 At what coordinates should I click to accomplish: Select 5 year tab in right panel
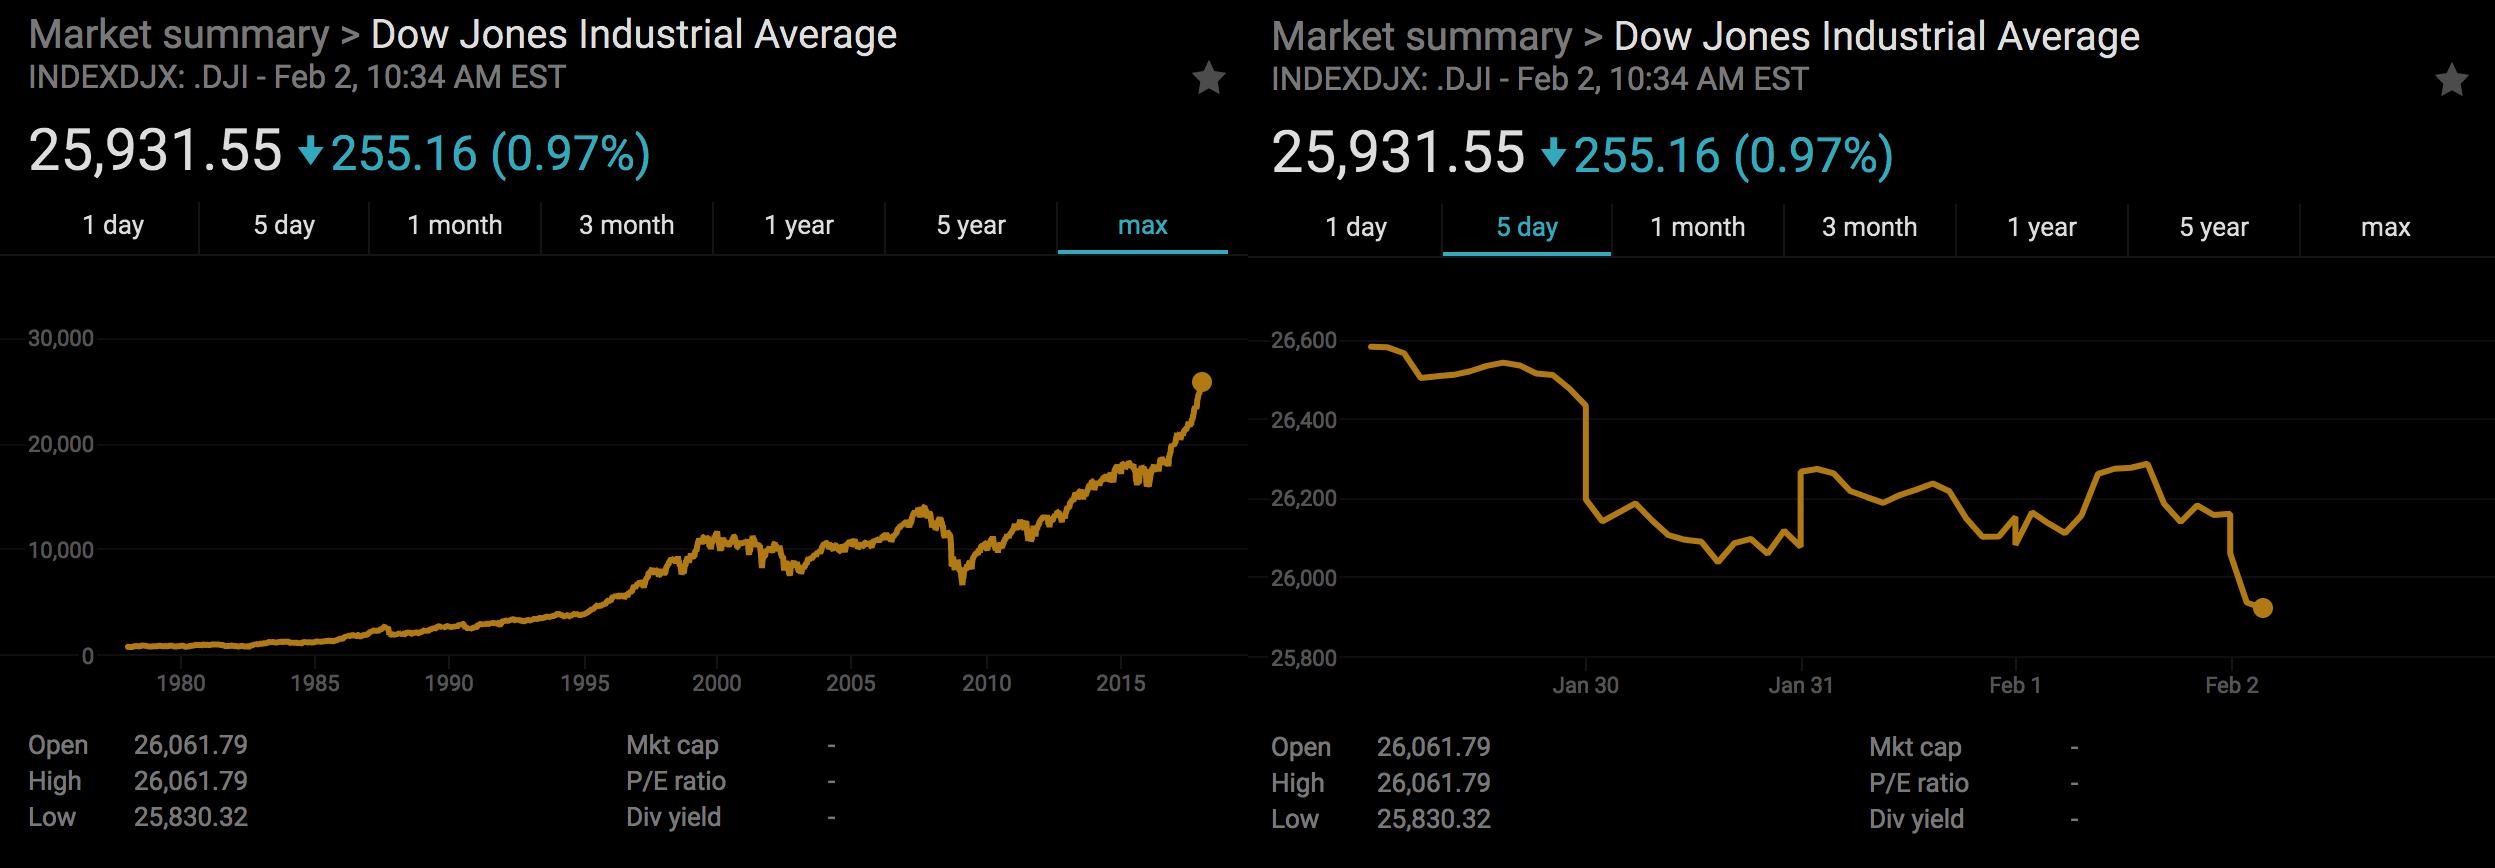2214,227
